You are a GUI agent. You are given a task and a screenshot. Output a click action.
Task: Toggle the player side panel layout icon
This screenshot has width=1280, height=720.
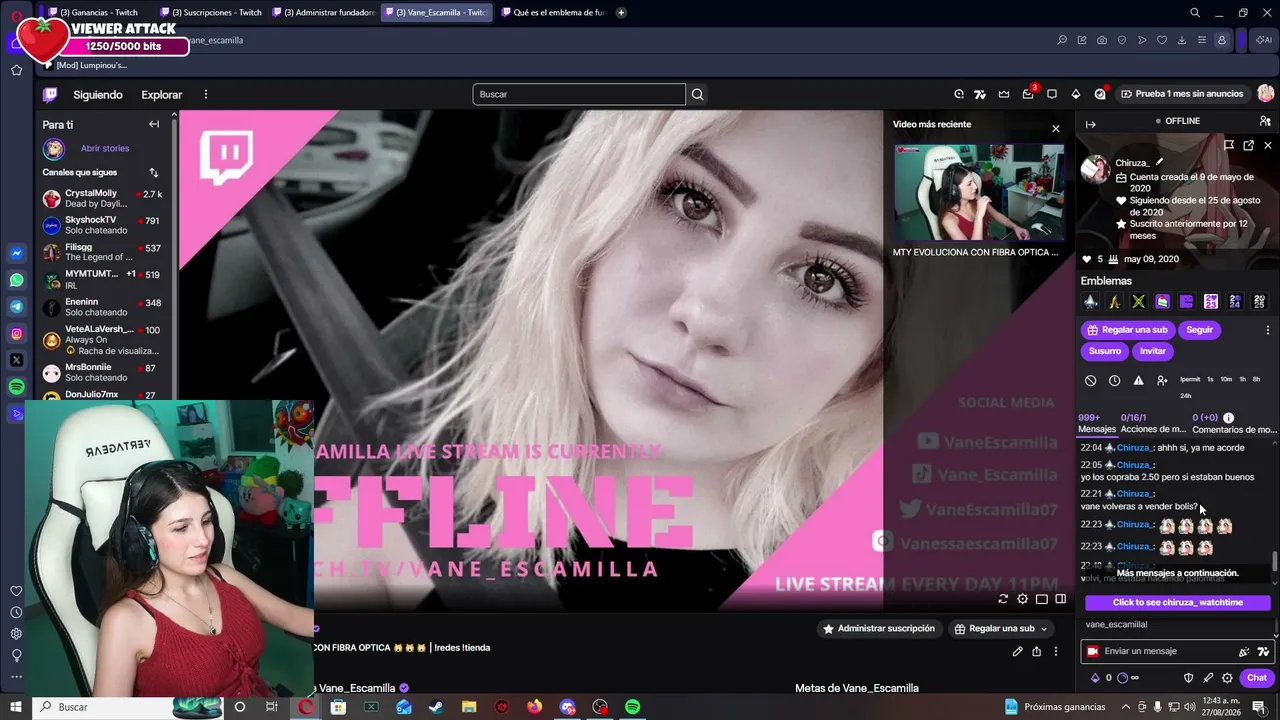tap(1061, 599)
